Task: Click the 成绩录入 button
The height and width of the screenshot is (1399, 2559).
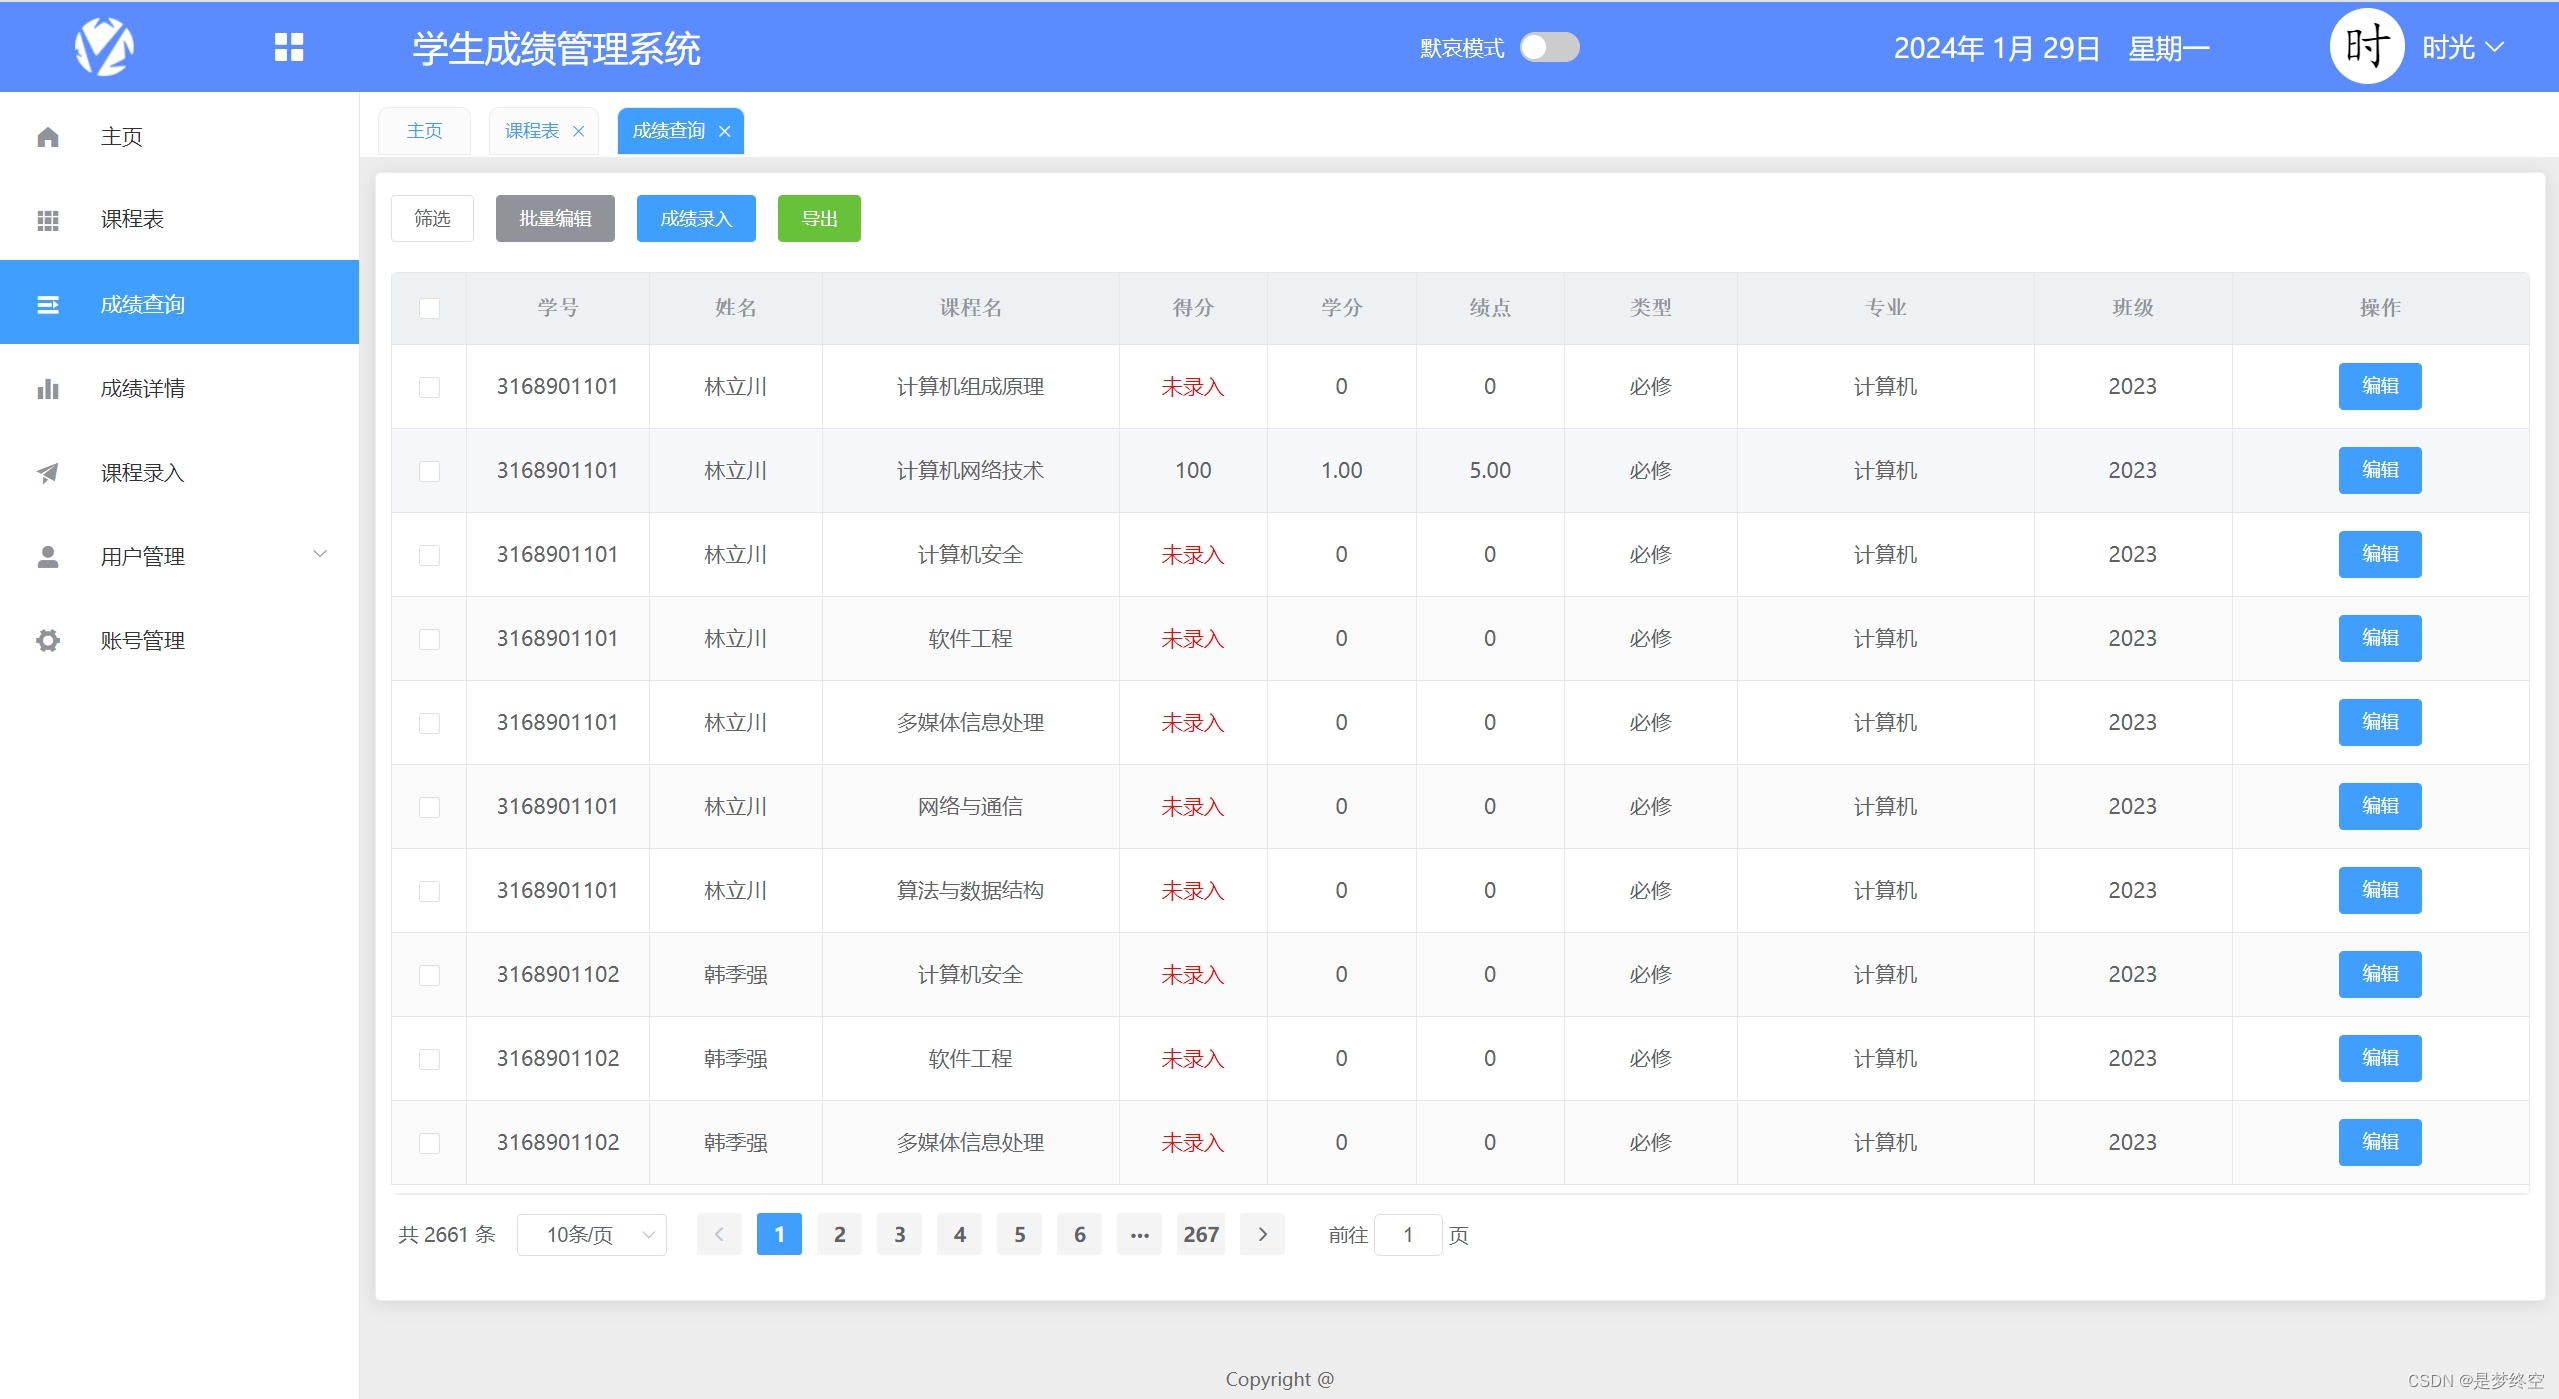Action: point(696,219)
